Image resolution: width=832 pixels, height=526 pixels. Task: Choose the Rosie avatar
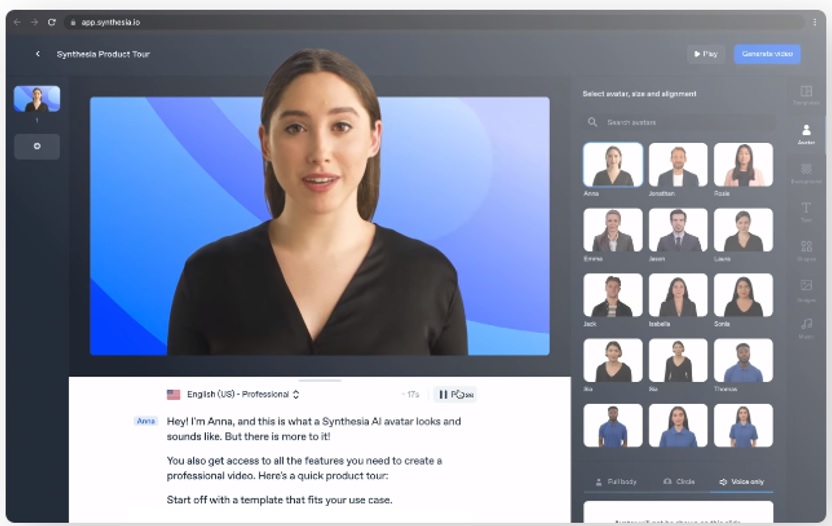[743, 165]
